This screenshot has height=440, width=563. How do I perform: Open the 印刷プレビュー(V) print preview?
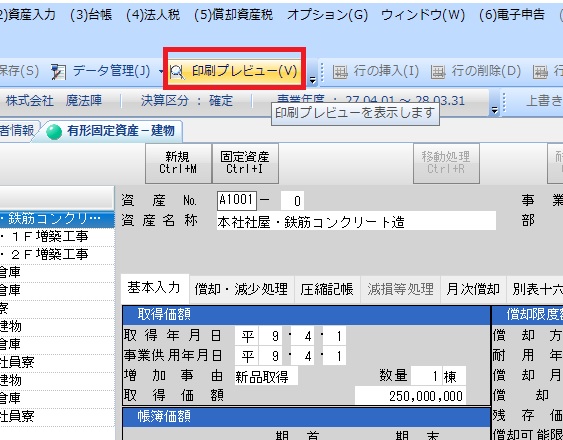(x=235, y=71)
